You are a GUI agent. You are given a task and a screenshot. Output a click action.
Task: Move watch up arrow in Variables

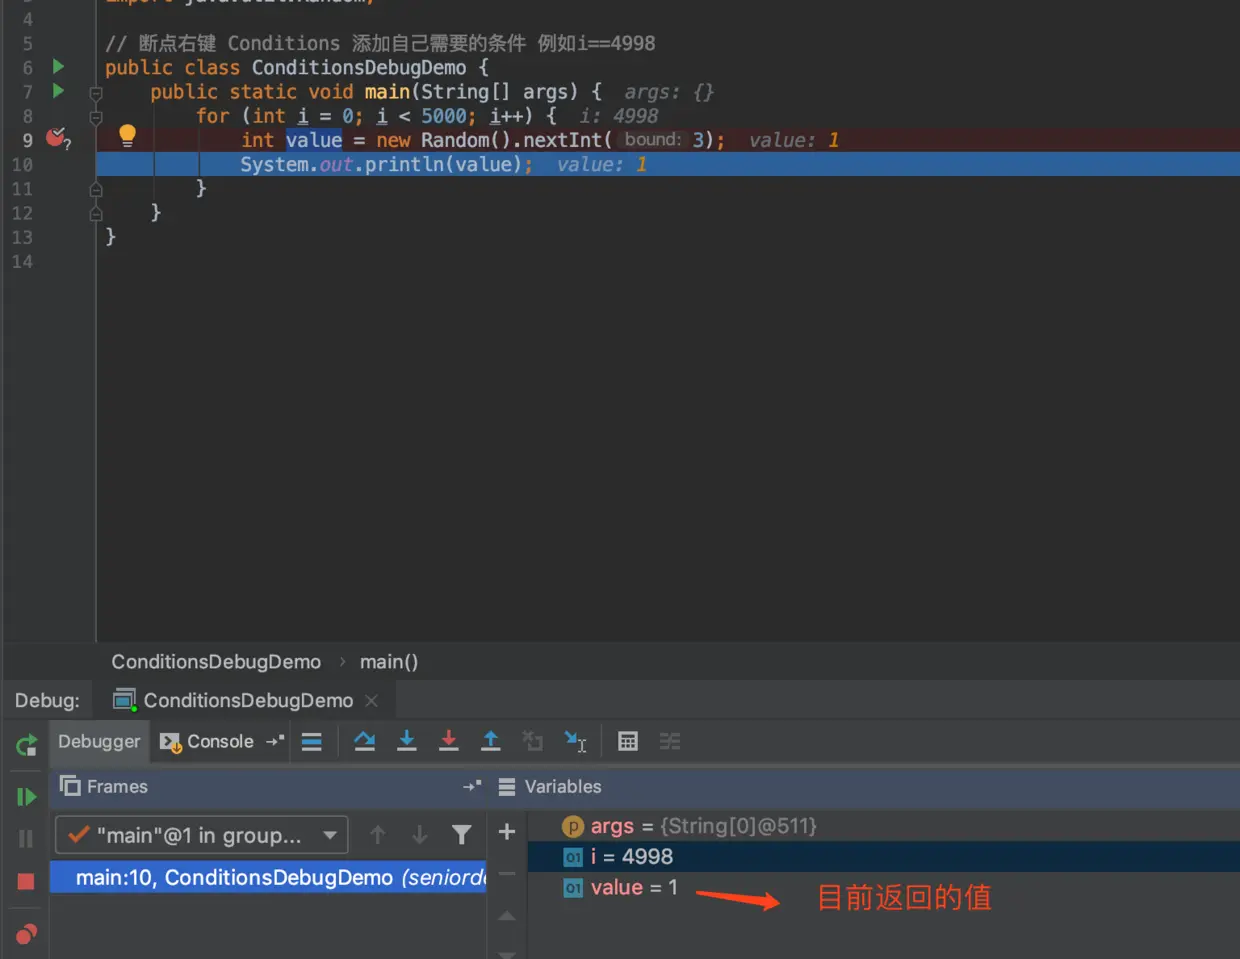pos(507,915)
